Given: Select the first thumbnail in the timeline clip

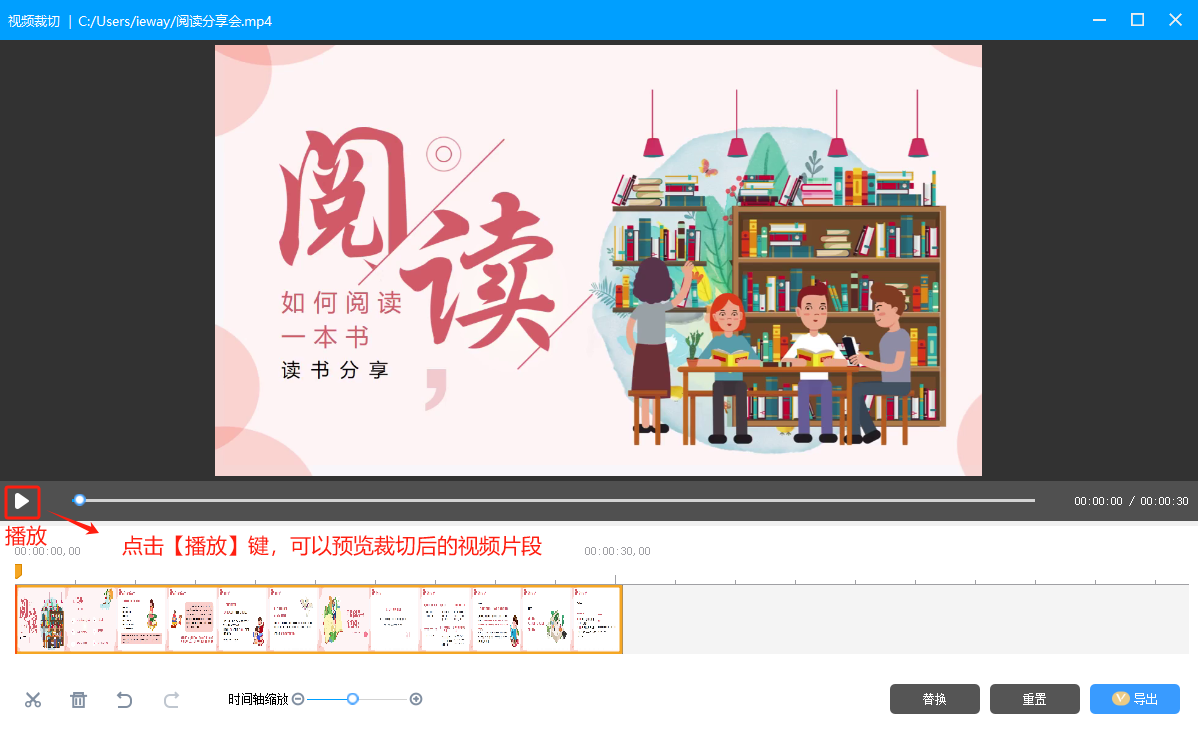Looking at the screenshot, I should coord(41,620).
